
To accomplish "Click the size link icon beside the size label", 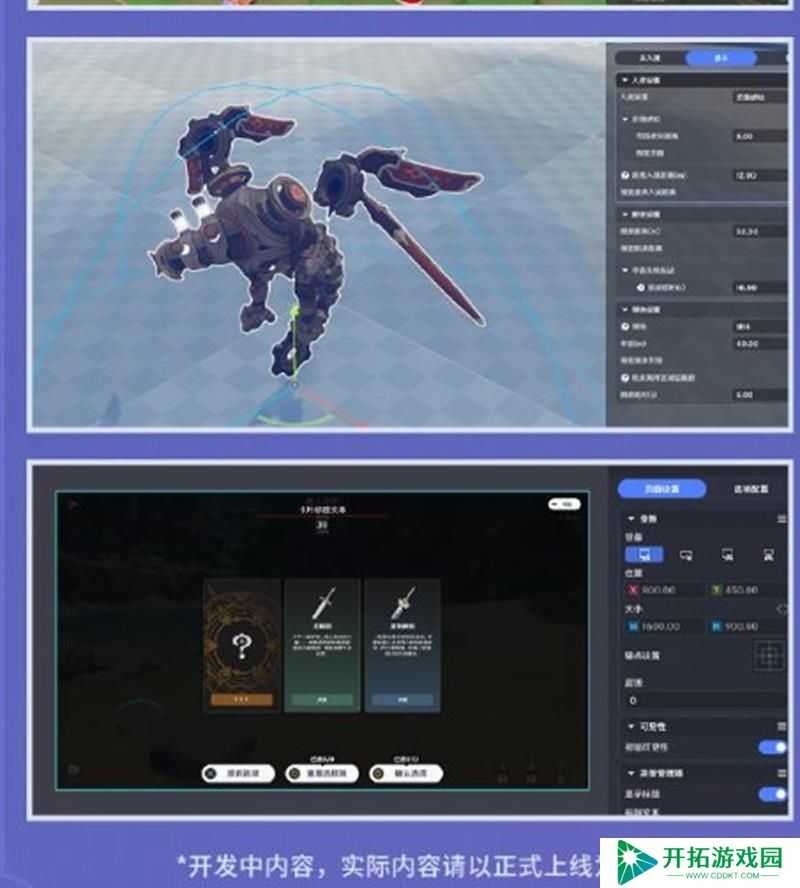I will tap(782, 609).
